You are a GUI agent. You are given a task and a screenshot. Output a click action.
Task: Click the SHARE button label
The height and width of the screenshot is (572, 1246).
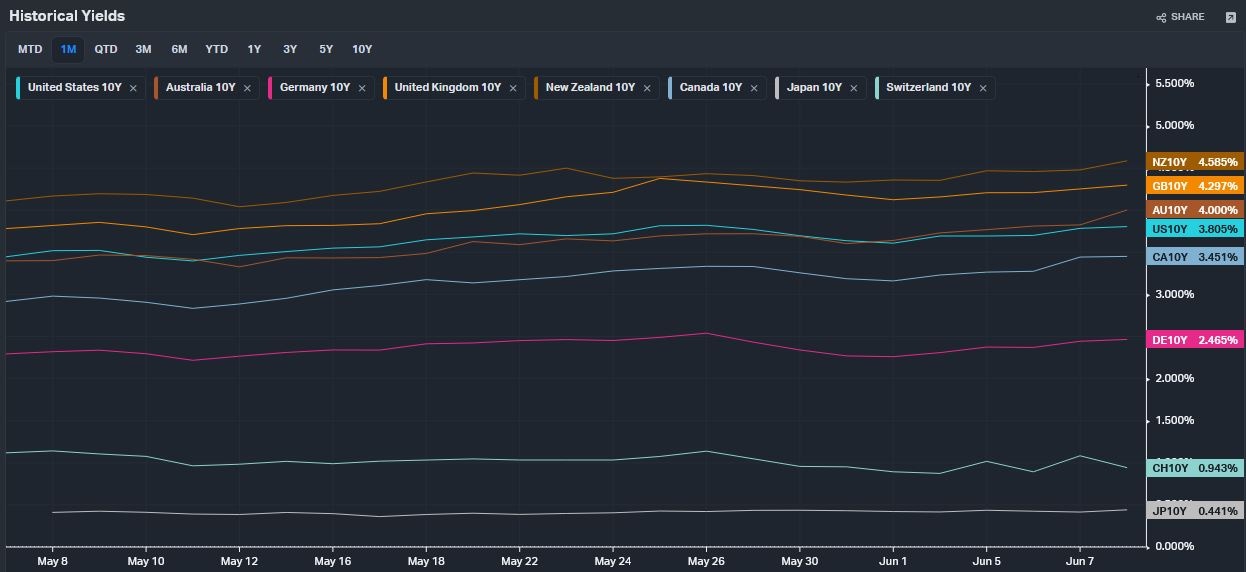tap(1187, 17)
